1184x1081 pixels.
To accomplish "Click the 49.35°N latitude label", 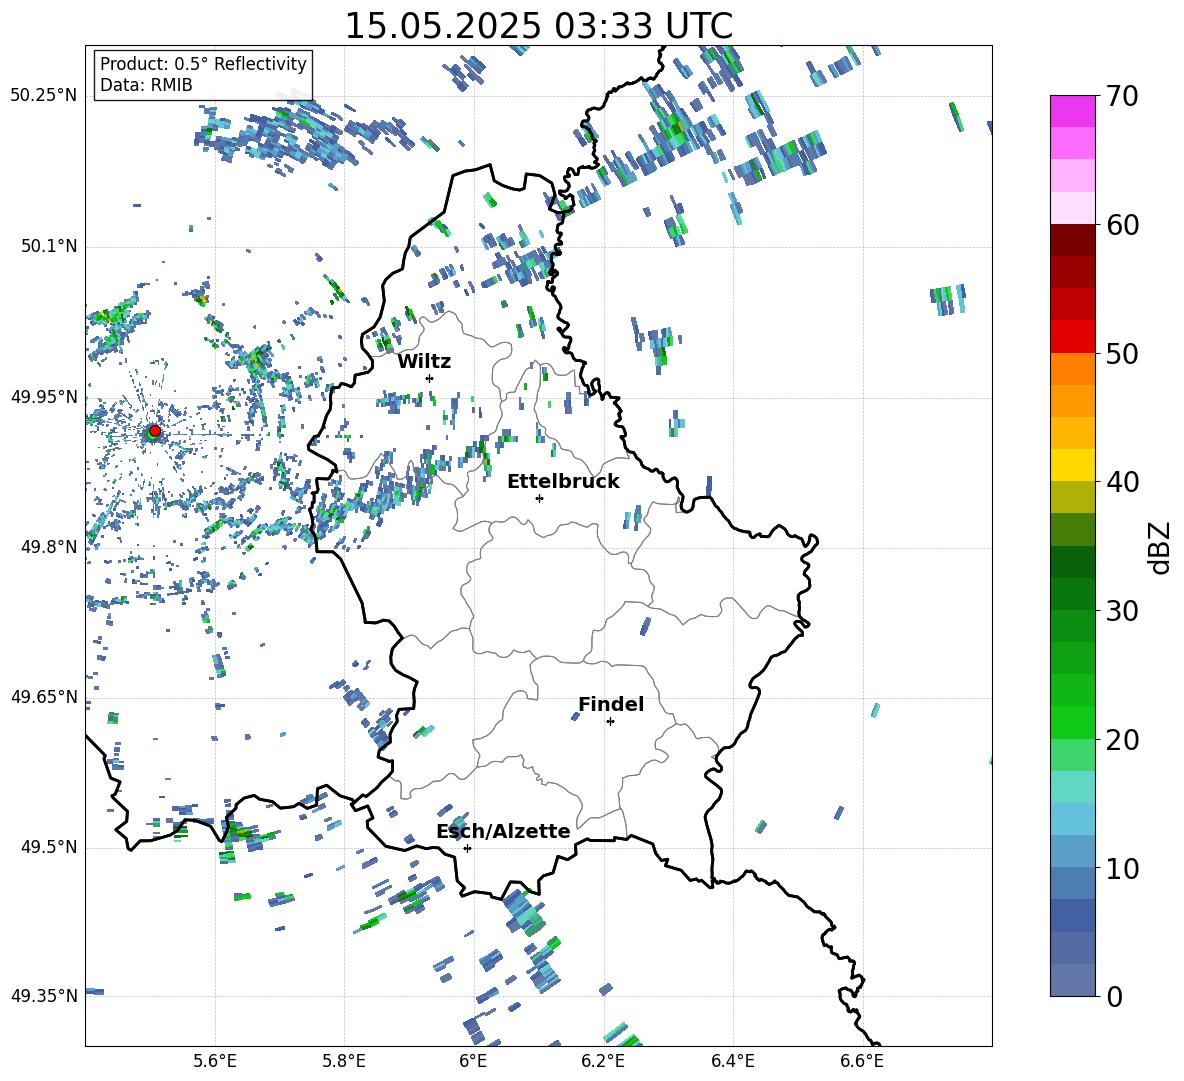I will [44, 996].
